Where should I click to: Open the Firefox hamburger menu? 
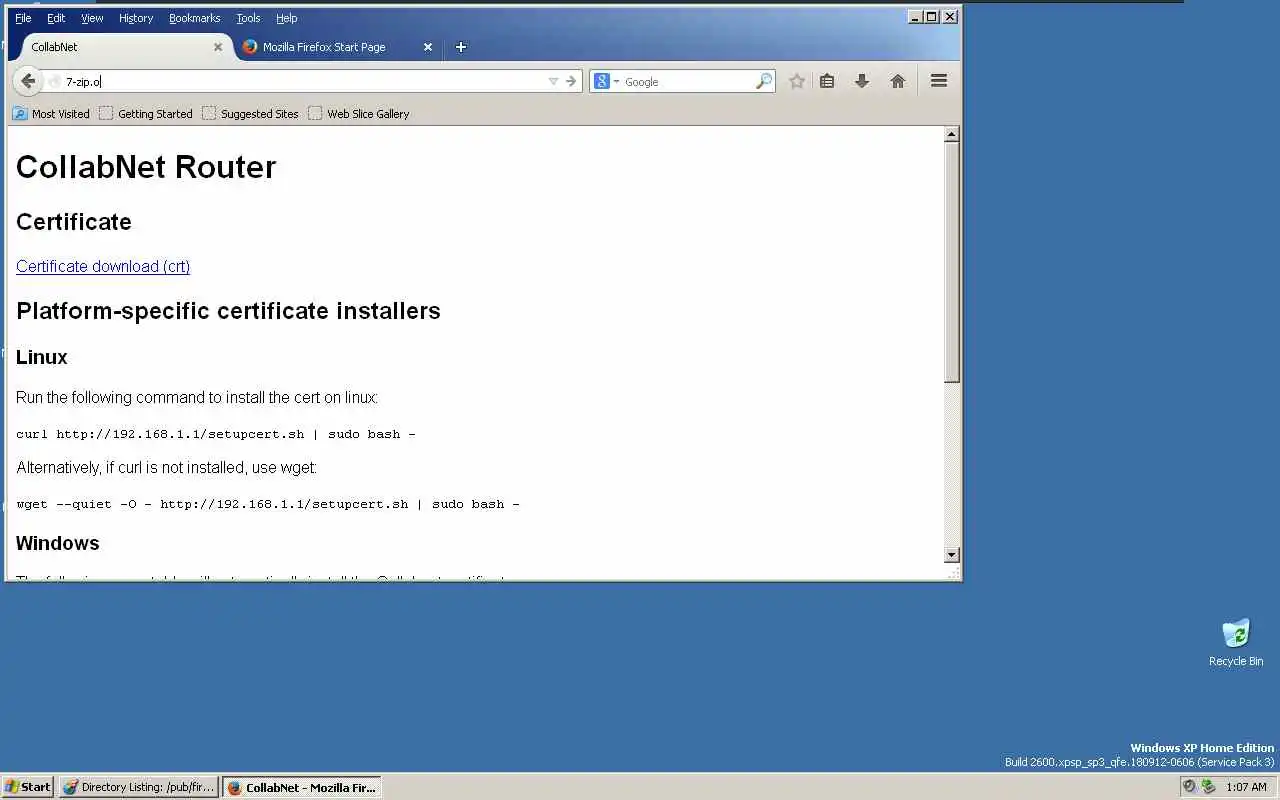pyautogui.click(x=939, y=81)
